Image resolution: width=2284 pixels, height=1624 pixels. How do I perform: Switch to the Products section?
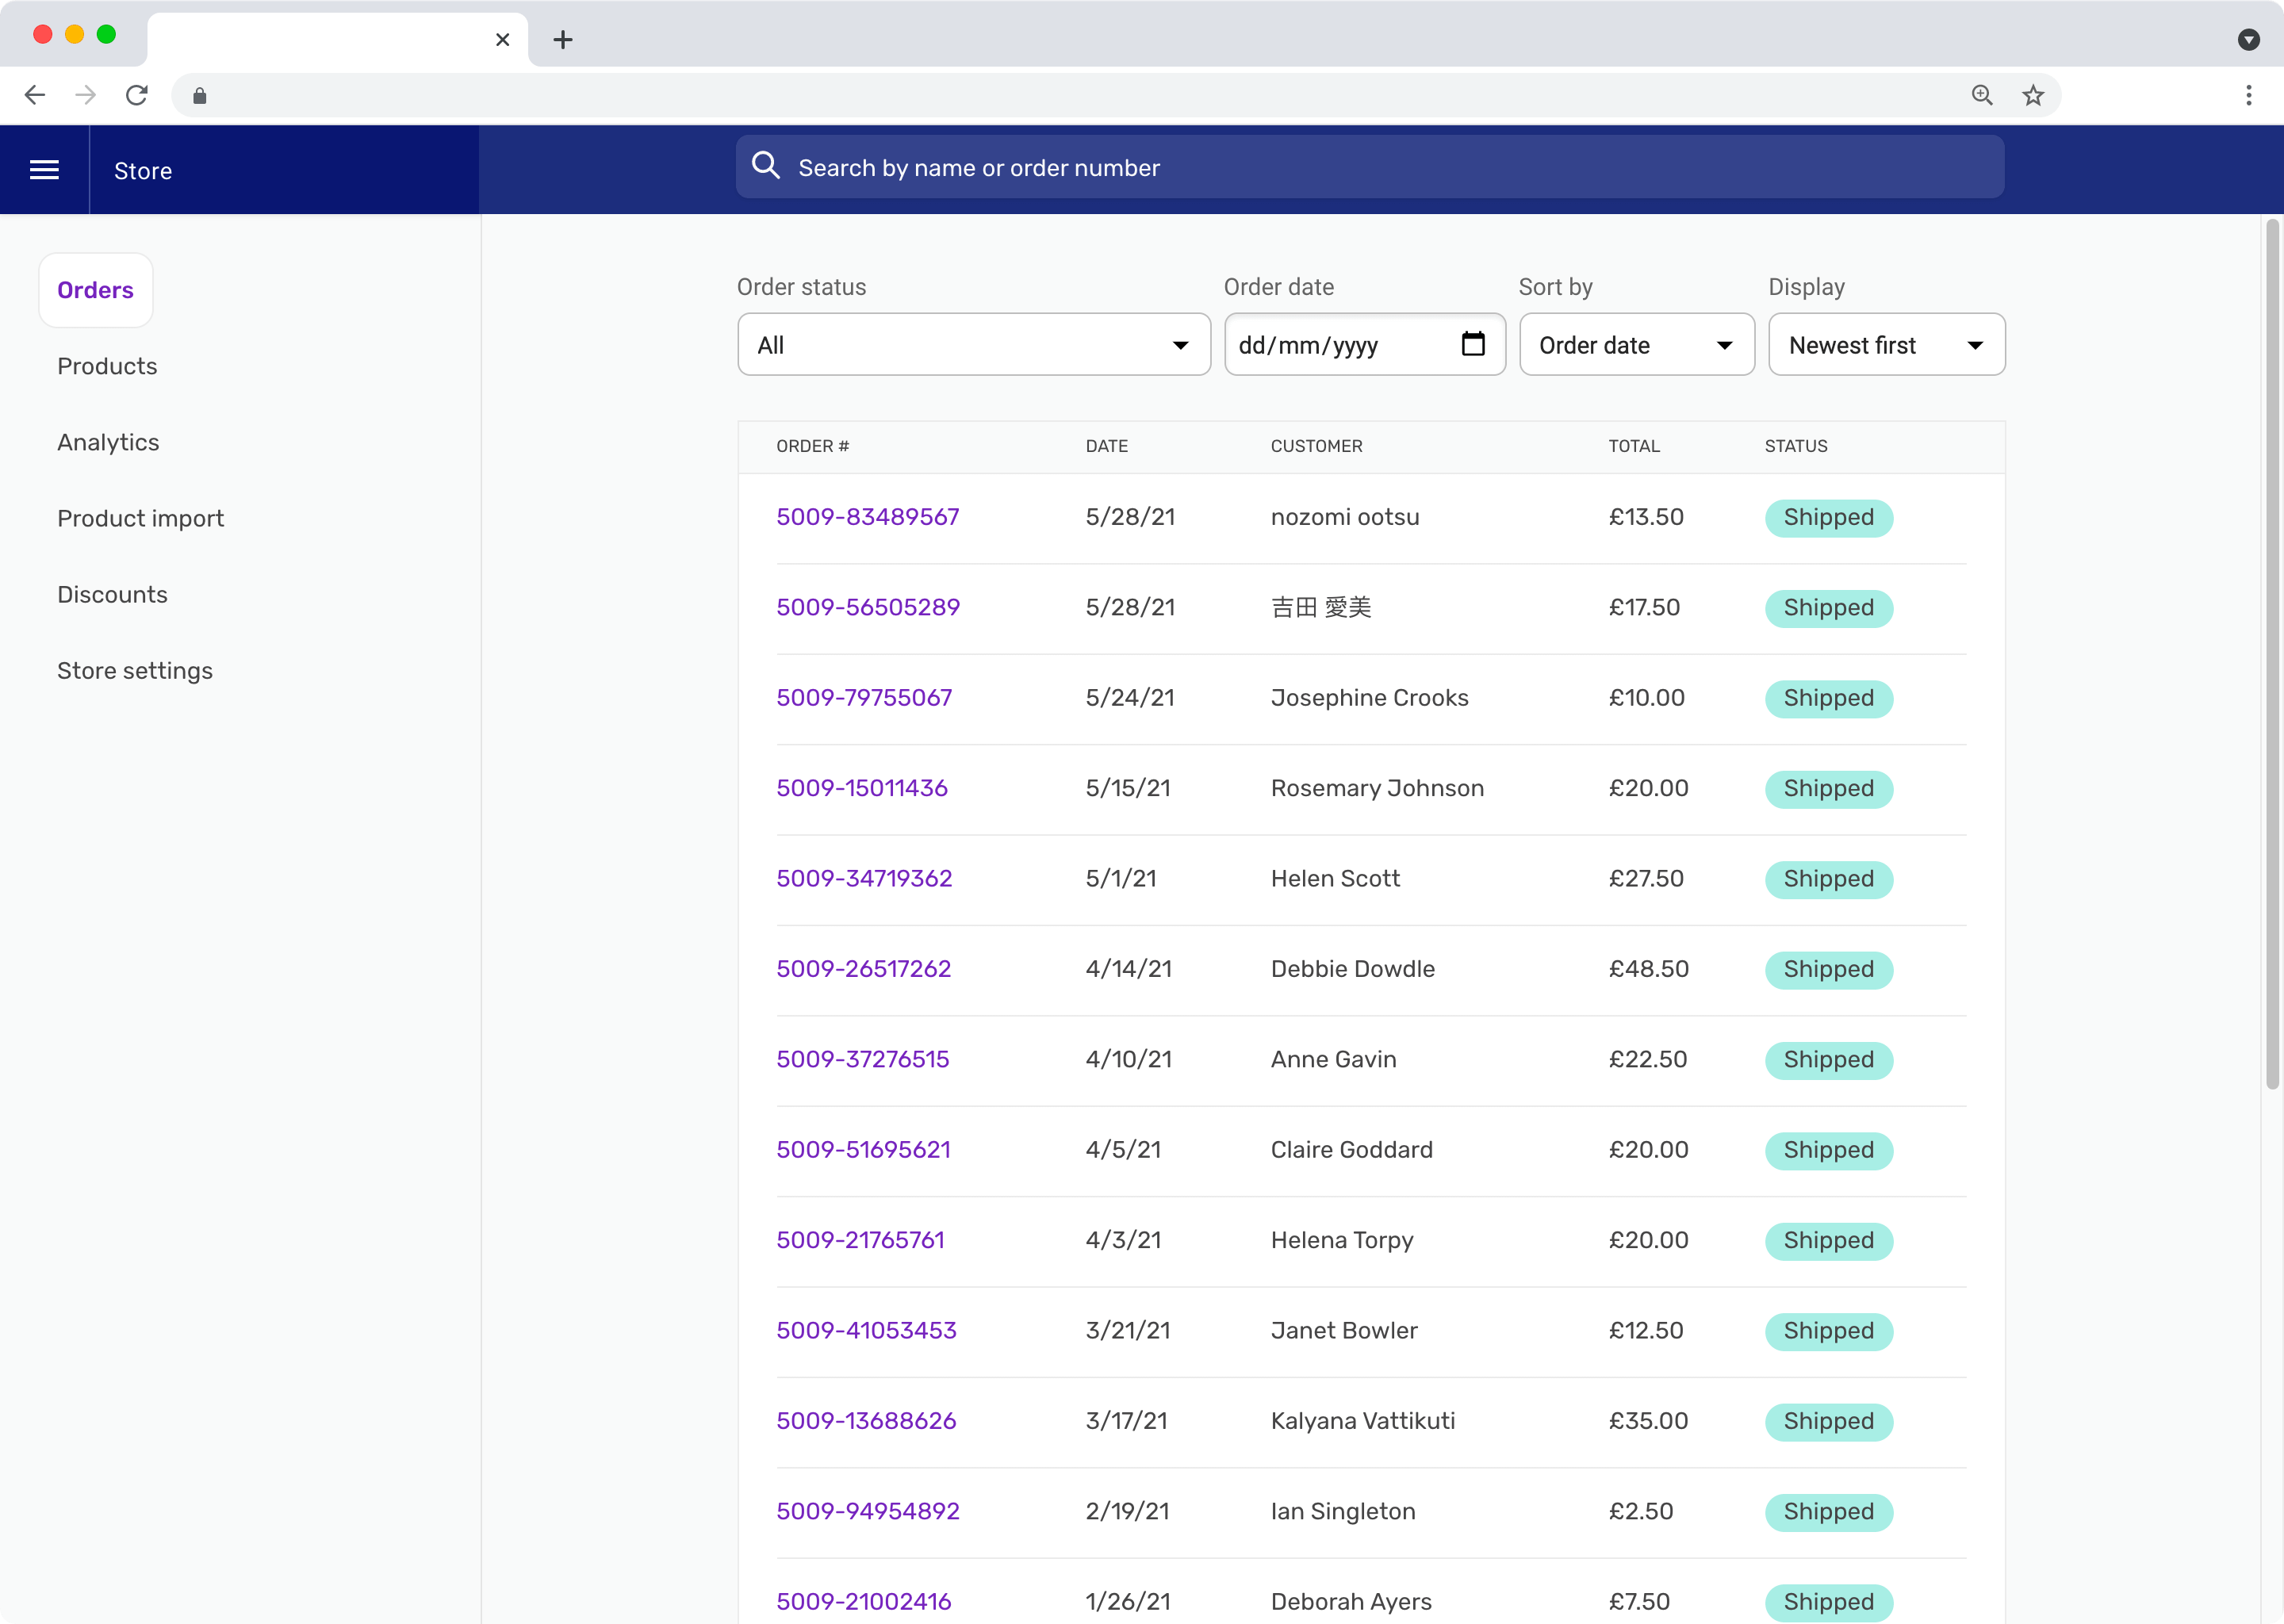107,366
